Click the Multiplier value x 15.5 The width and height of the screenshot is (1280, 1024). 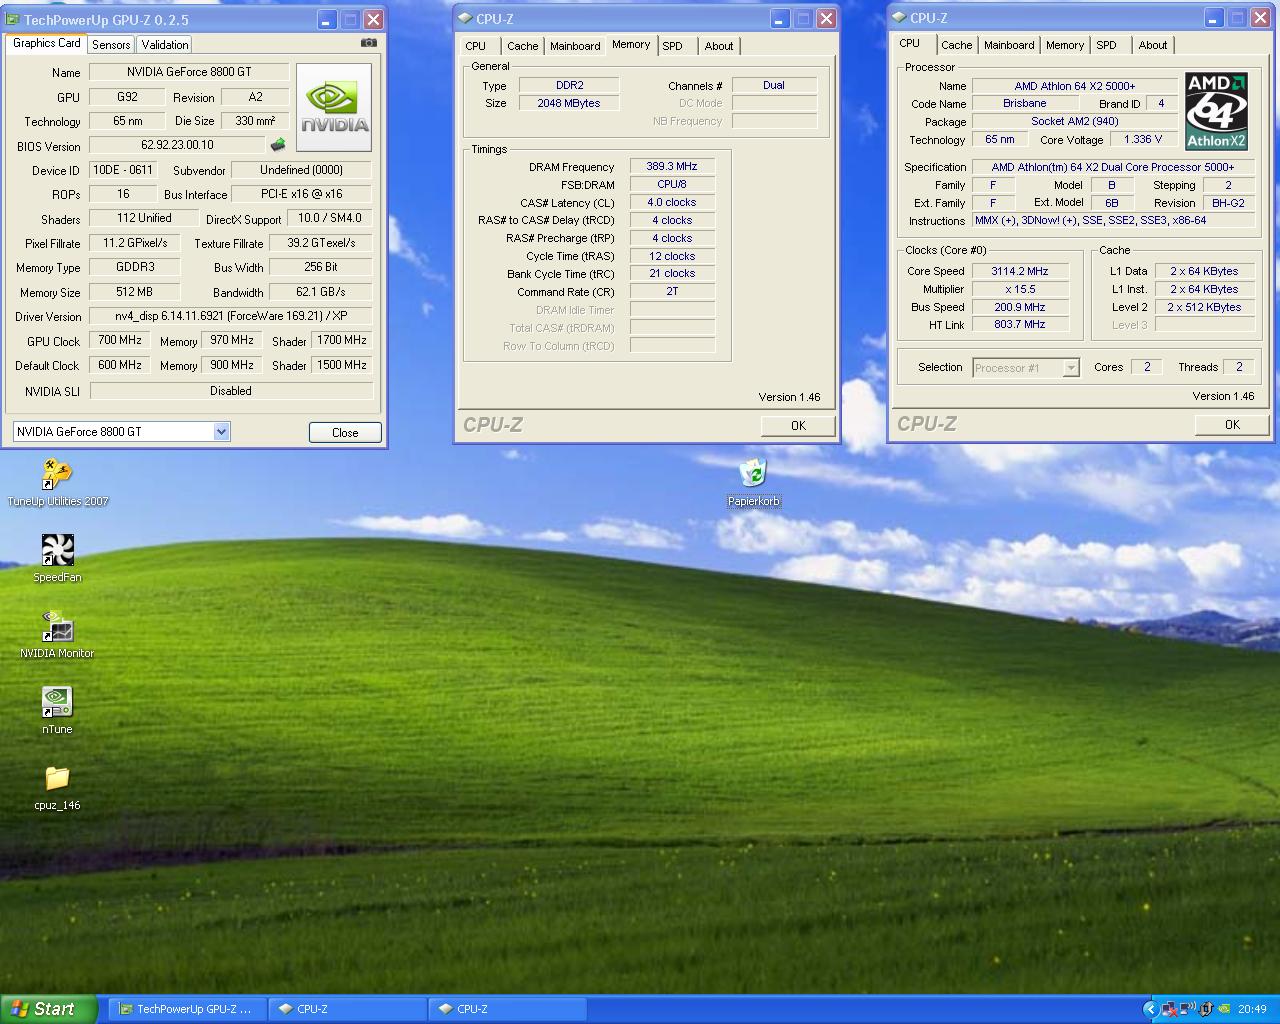1019,289
